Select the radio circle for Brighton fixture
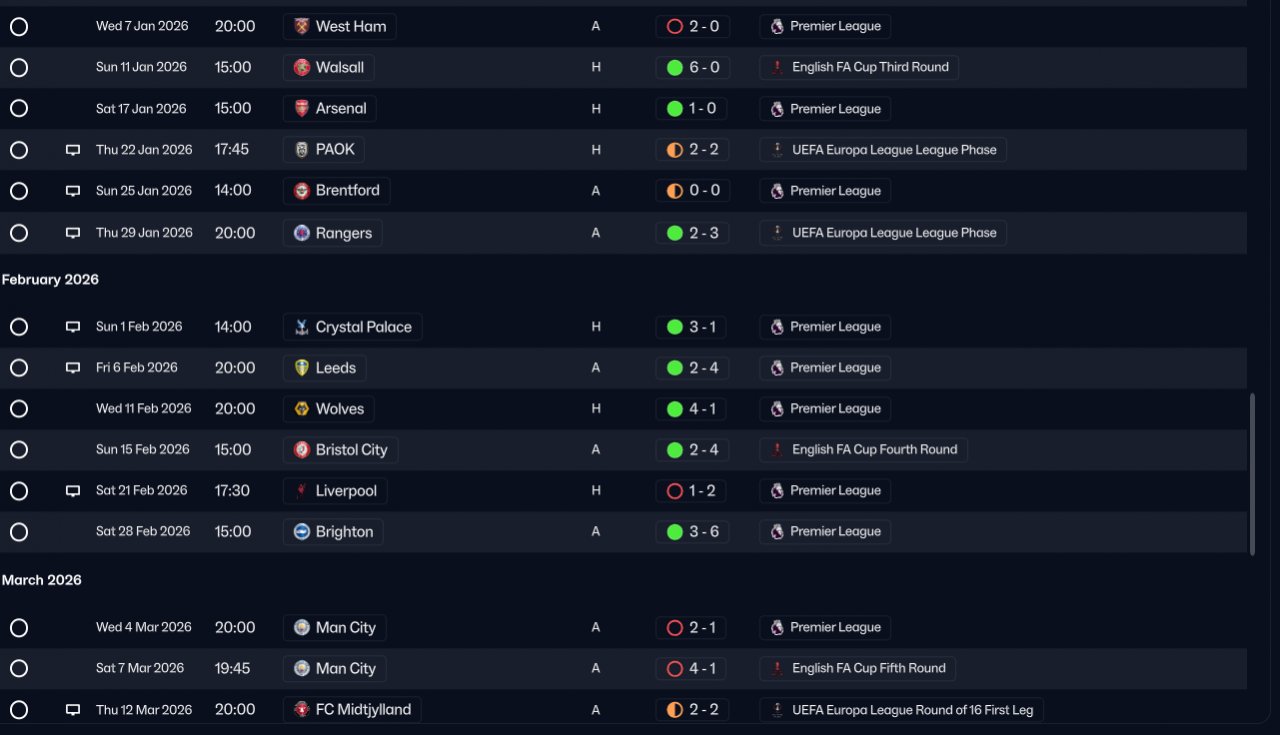 point(19,532)
